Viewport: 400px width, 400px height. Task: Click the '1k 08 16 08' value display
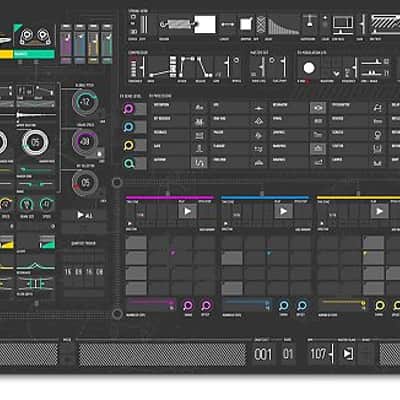coord(84,272)
